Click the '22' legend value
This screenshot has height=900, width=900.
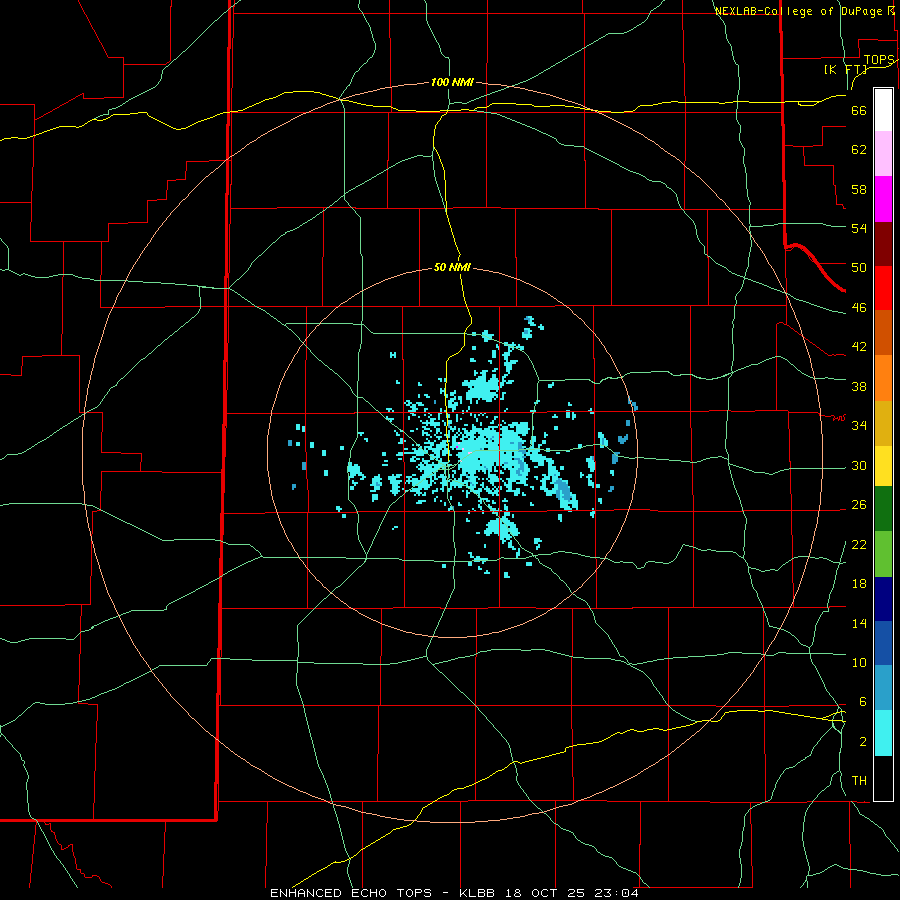(x=859, y=544)
